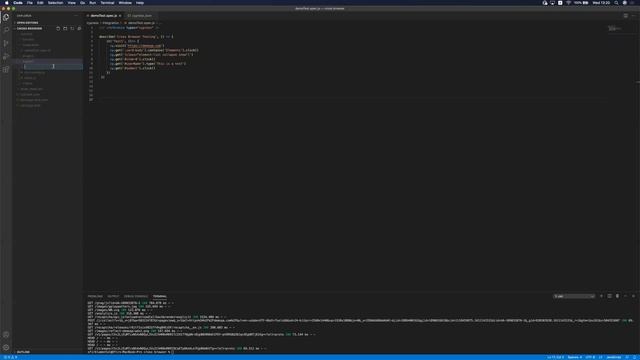
Task: Open the Manage gear menu
Action: click(x=6, y=347)
